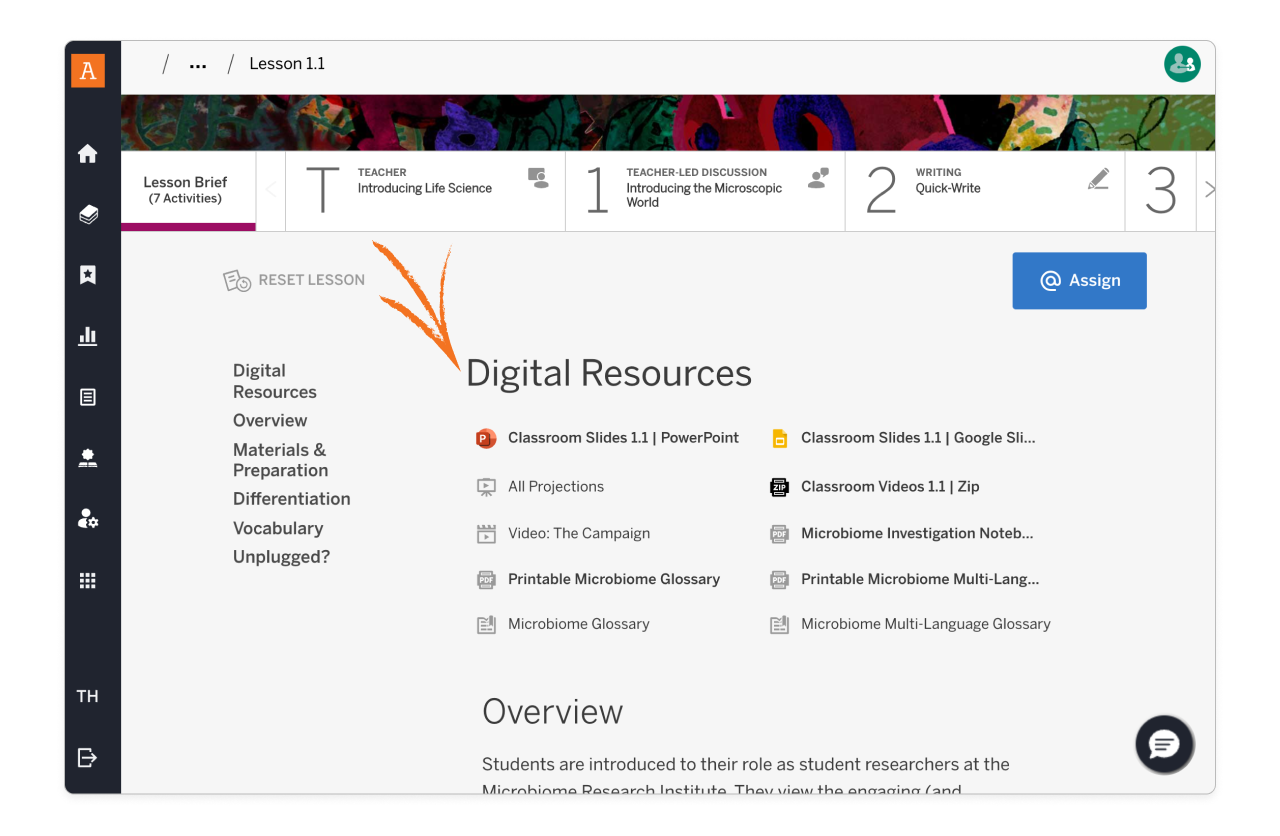
Task: Jump to the Vocabulary section link
Action: point(278,528)
